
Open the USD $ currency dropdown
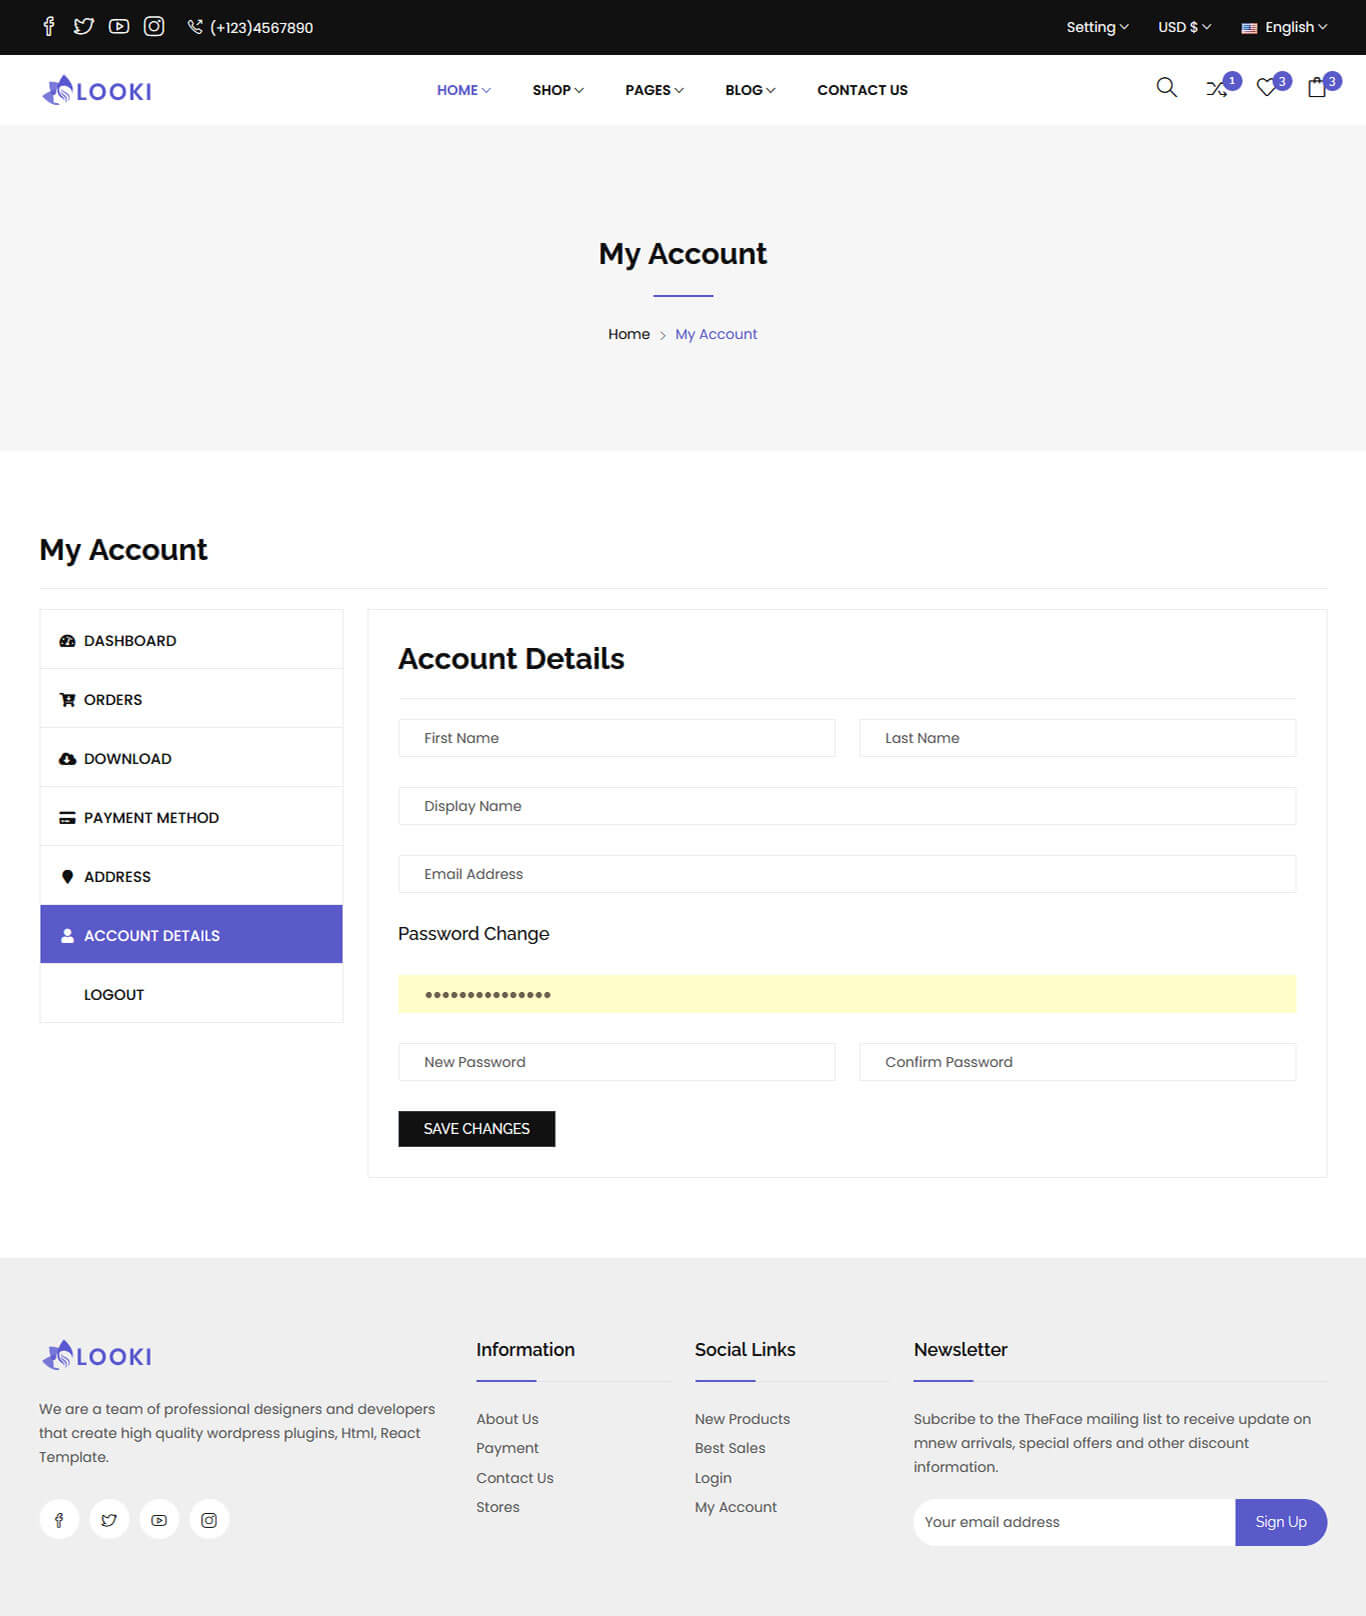point(1184,27)
